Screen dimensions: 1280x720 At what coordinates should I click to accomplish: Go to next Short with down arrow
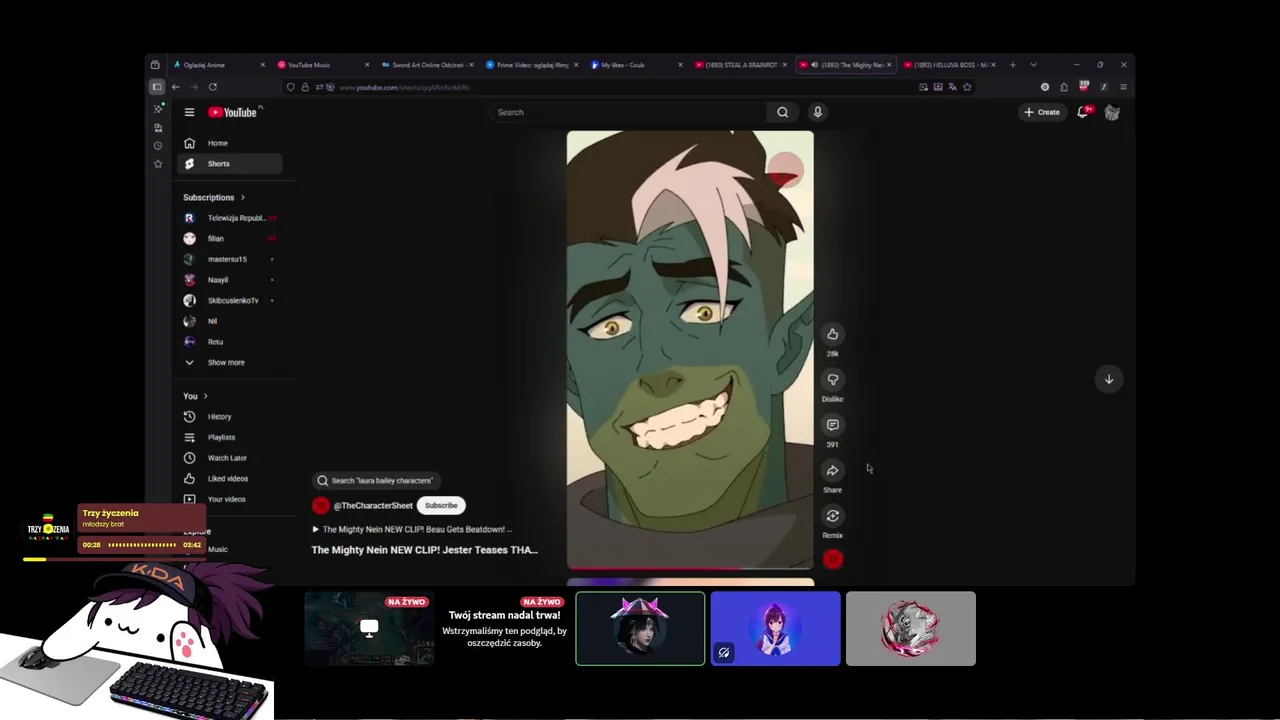tap(1108, 379)
